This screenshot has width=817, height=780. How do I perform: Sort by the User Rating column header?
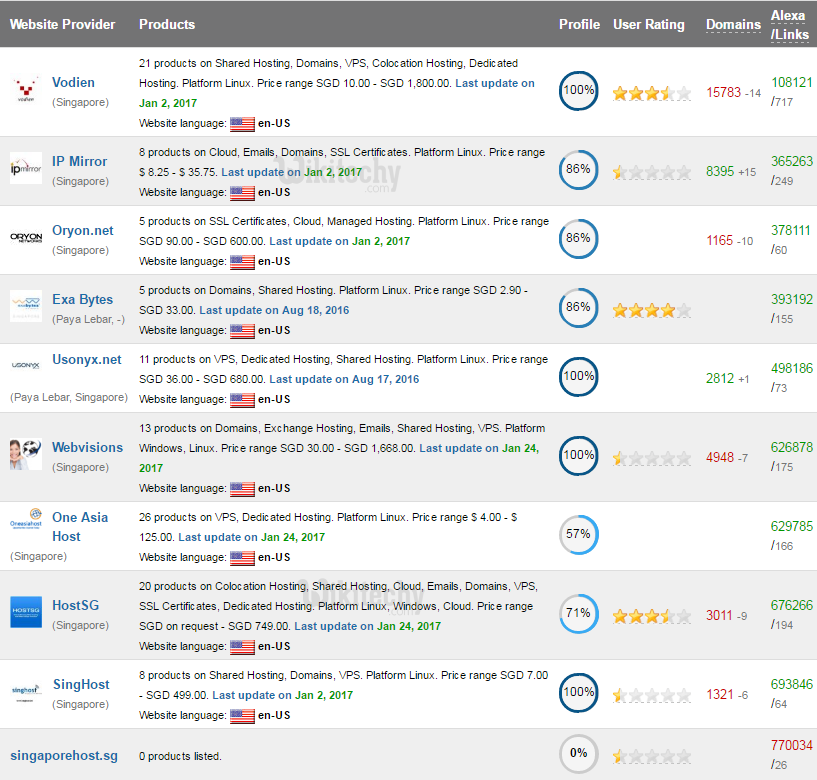[649, 24]
